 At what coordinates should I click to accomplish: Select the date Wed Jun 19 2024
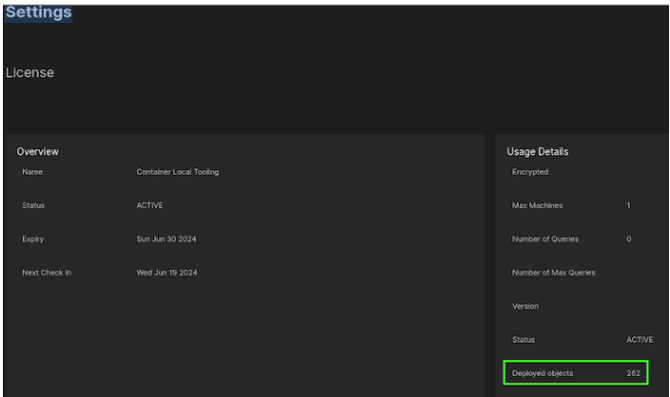167,273
